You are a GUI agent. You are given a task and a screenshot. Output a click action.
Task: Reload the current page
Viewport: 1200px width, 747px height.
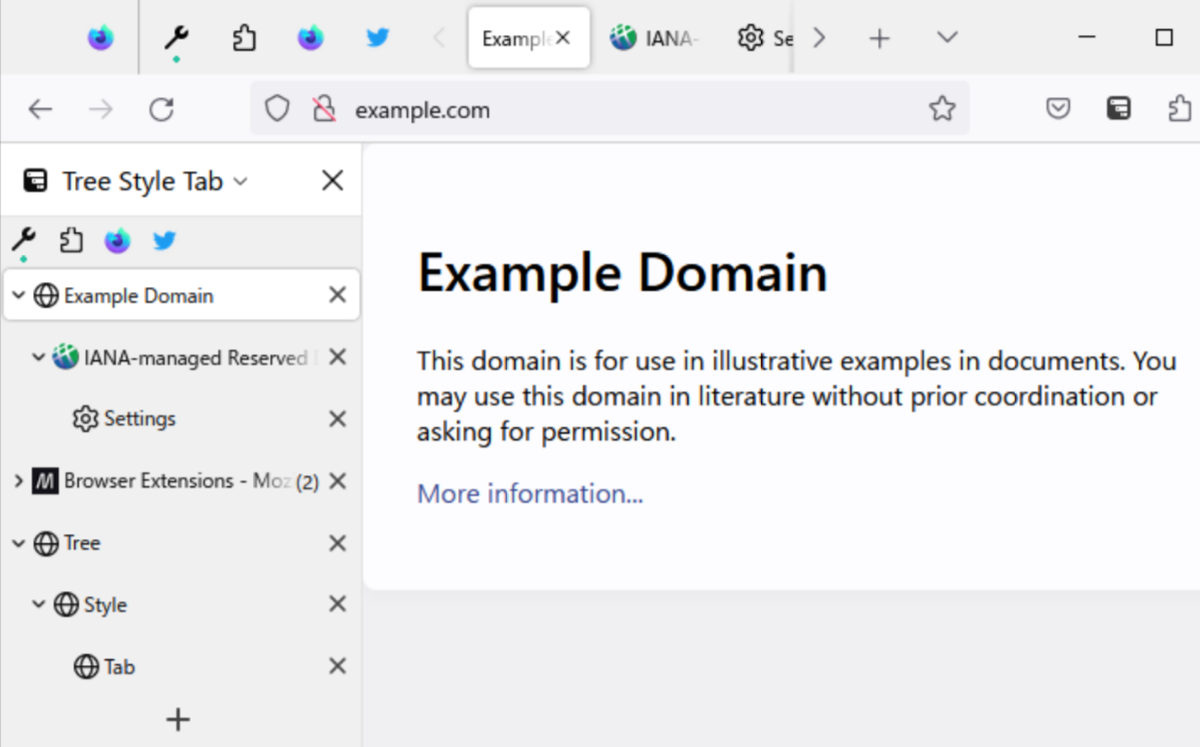(162, 109)
